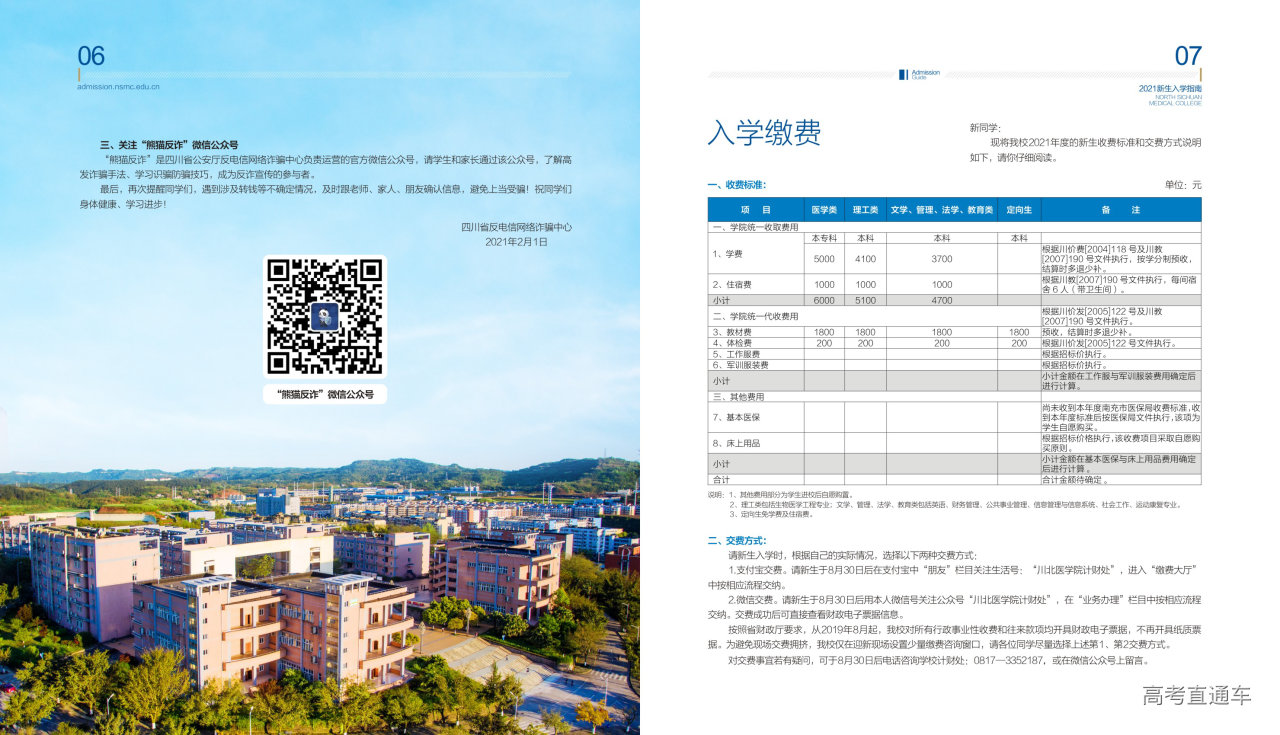Select the "医学类" table column header

point(824,210)
